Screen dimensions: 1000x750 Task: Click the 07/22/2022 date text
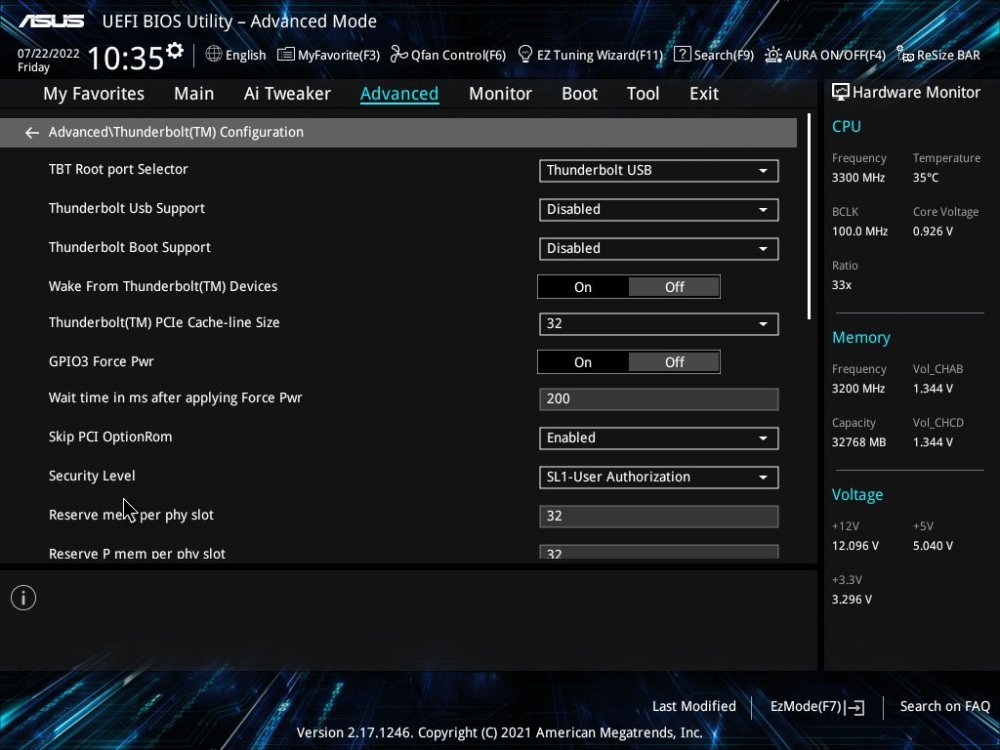(48, 54)
